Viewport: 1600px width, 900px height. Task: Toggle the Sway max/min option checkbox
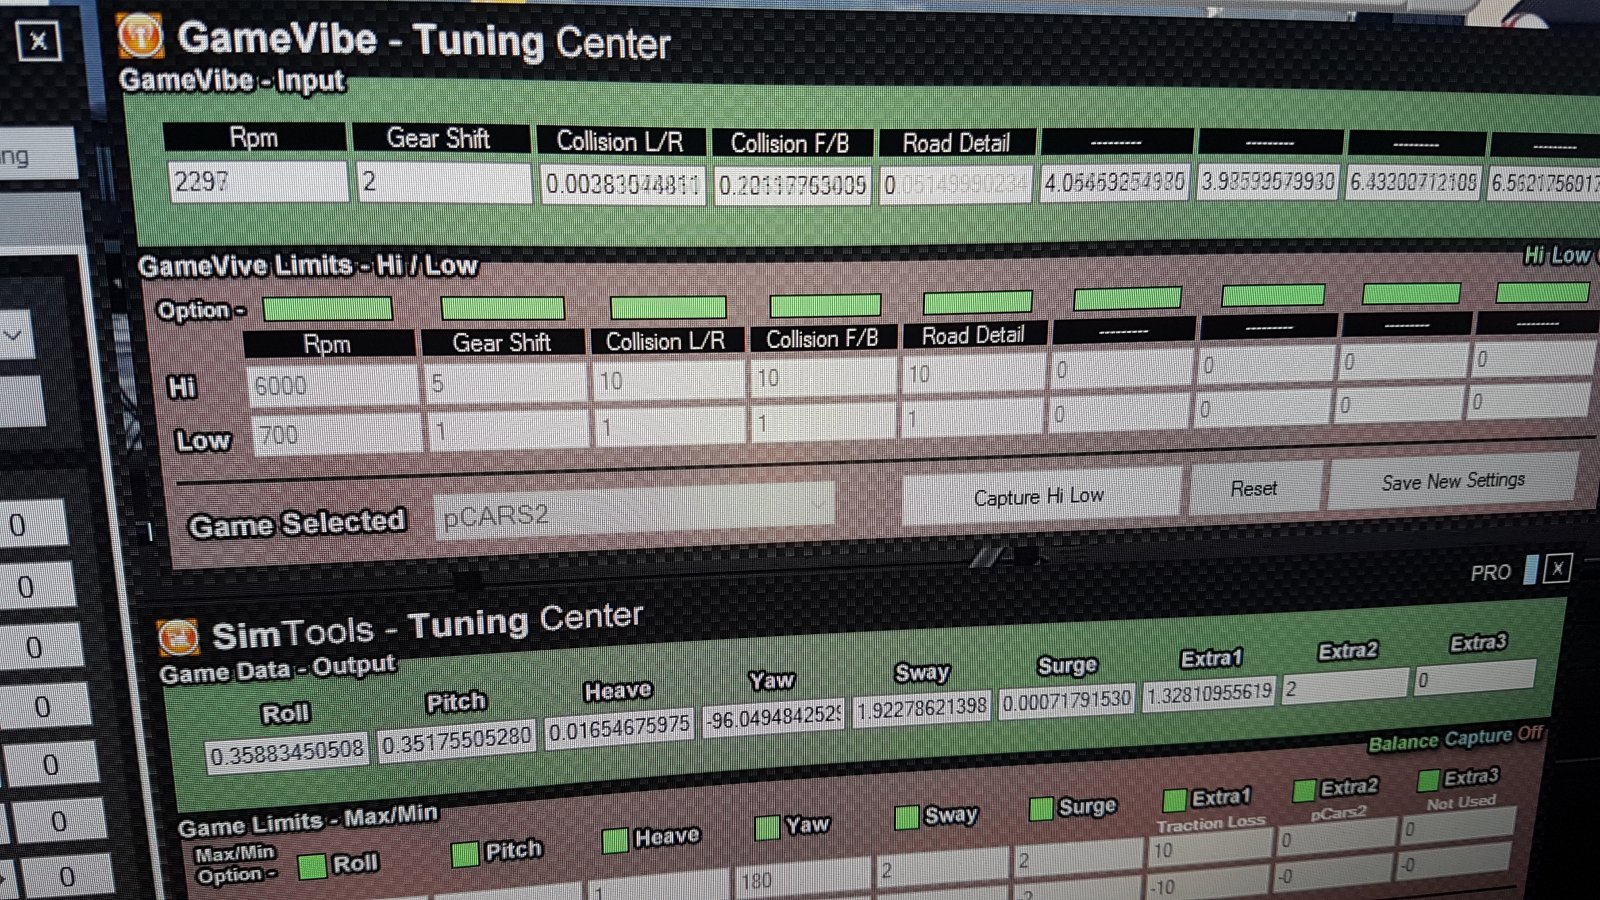[x=907, y=816]
